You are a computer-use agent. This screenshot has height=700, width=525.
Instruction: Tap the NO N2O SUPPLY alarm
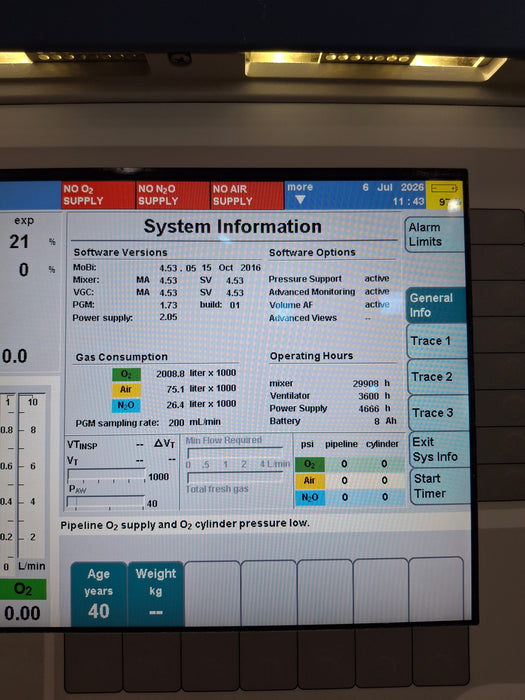[173, 195]
